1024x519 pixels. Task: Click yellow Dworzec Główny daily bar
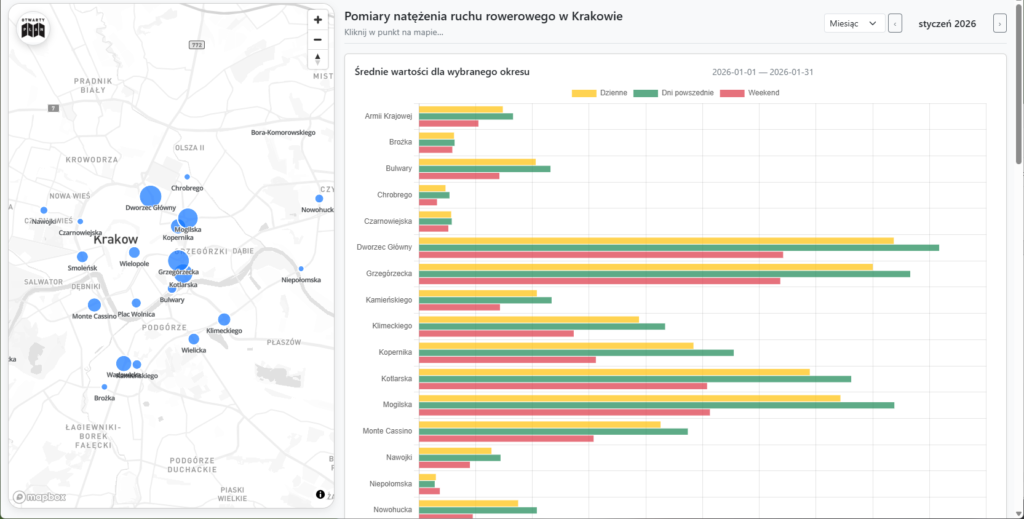click(x=655, y=240)
